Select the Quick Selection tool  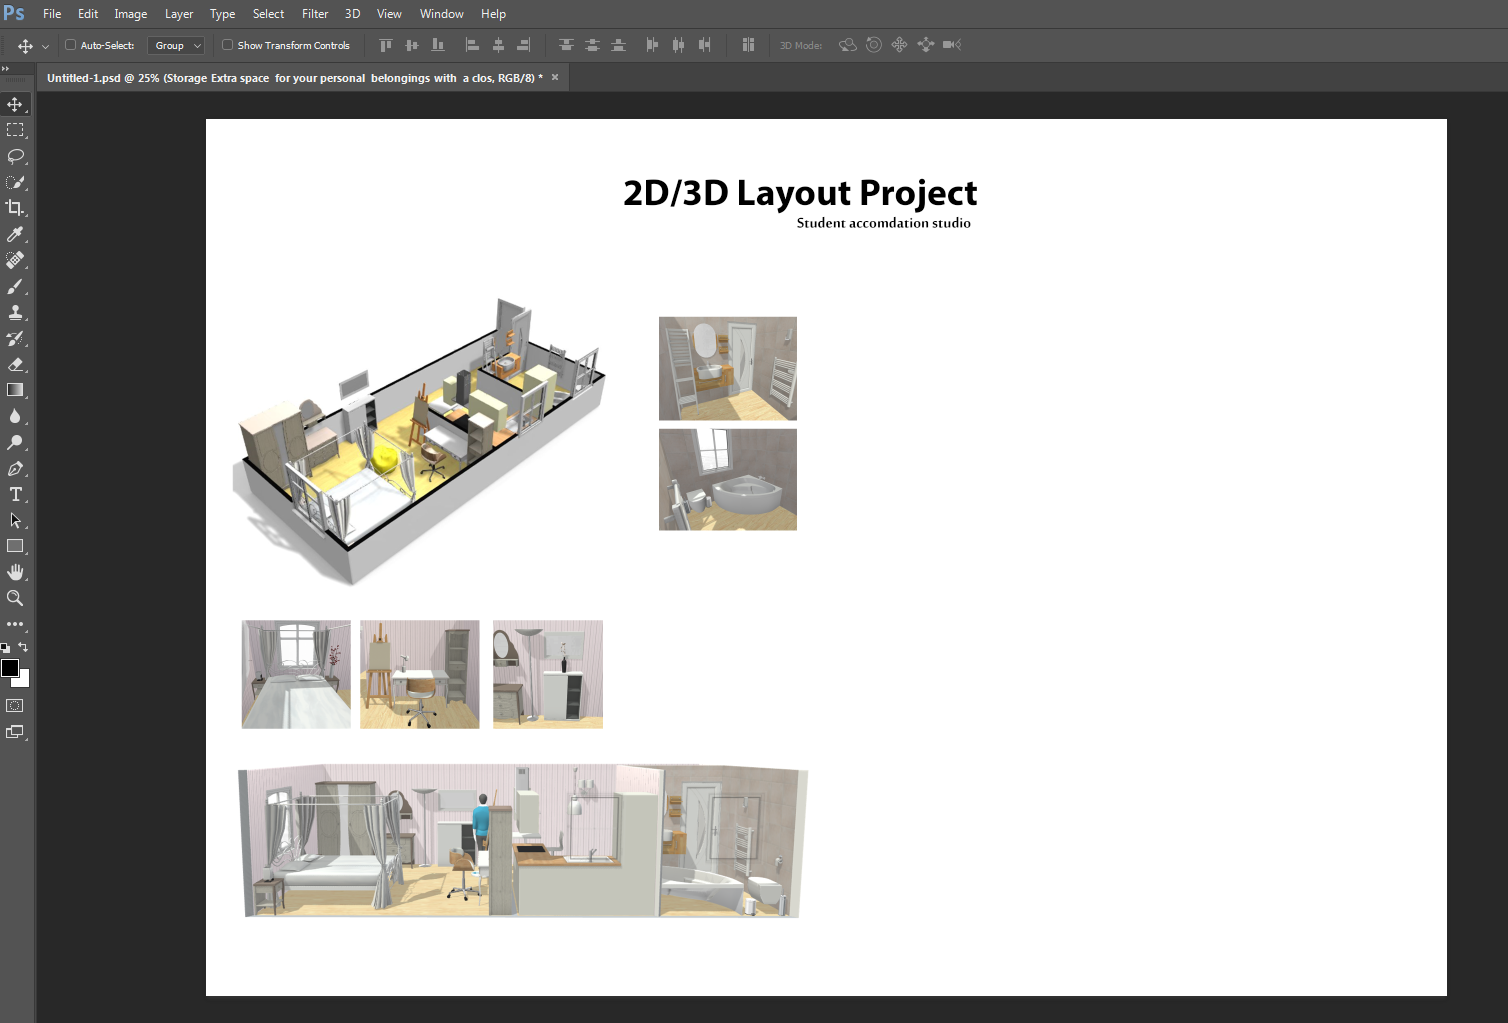(15, 182)
